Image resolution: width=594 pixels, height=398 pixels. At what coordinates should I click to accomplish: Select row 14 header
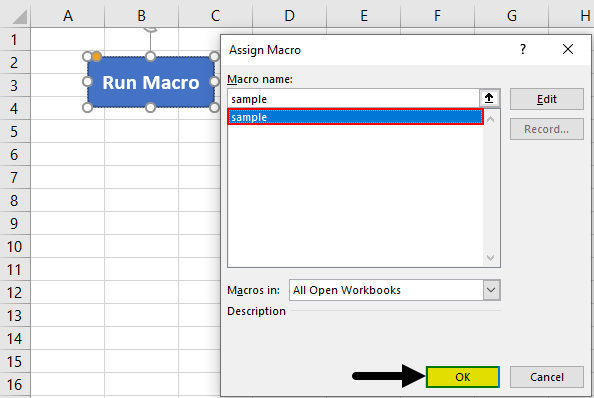(14, 339)
